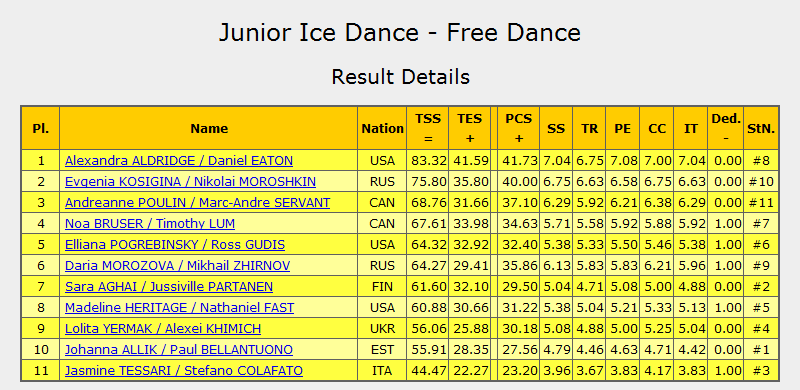Screen dimensions: 800x390
Task: Click the PCS column header
Action: tap(518, 128)
